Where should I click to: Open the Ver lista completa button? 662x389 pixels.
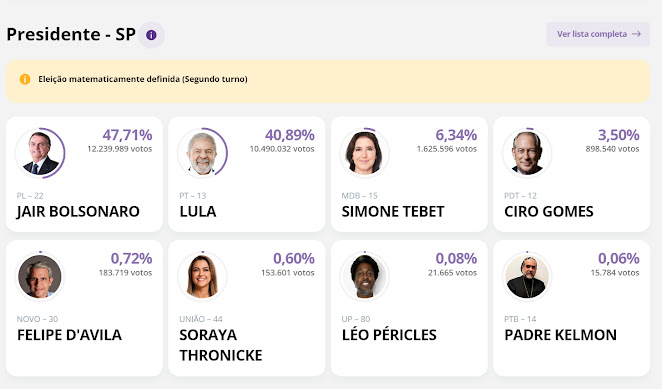[598, 34]
